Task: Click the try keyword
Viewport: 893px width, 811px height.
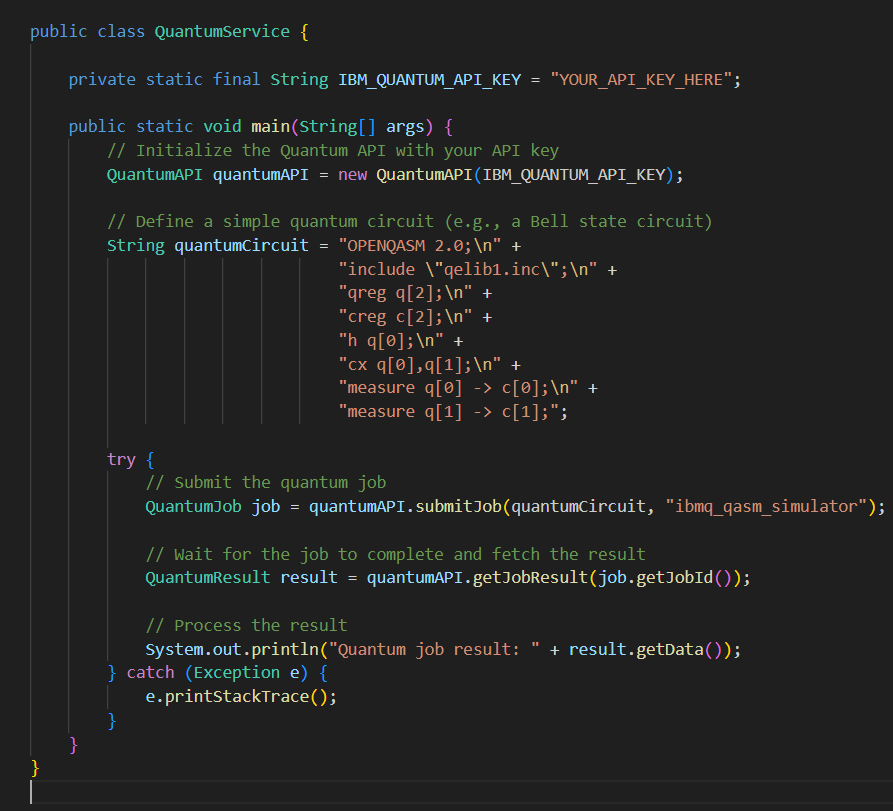Action: (x=120, y=459)
